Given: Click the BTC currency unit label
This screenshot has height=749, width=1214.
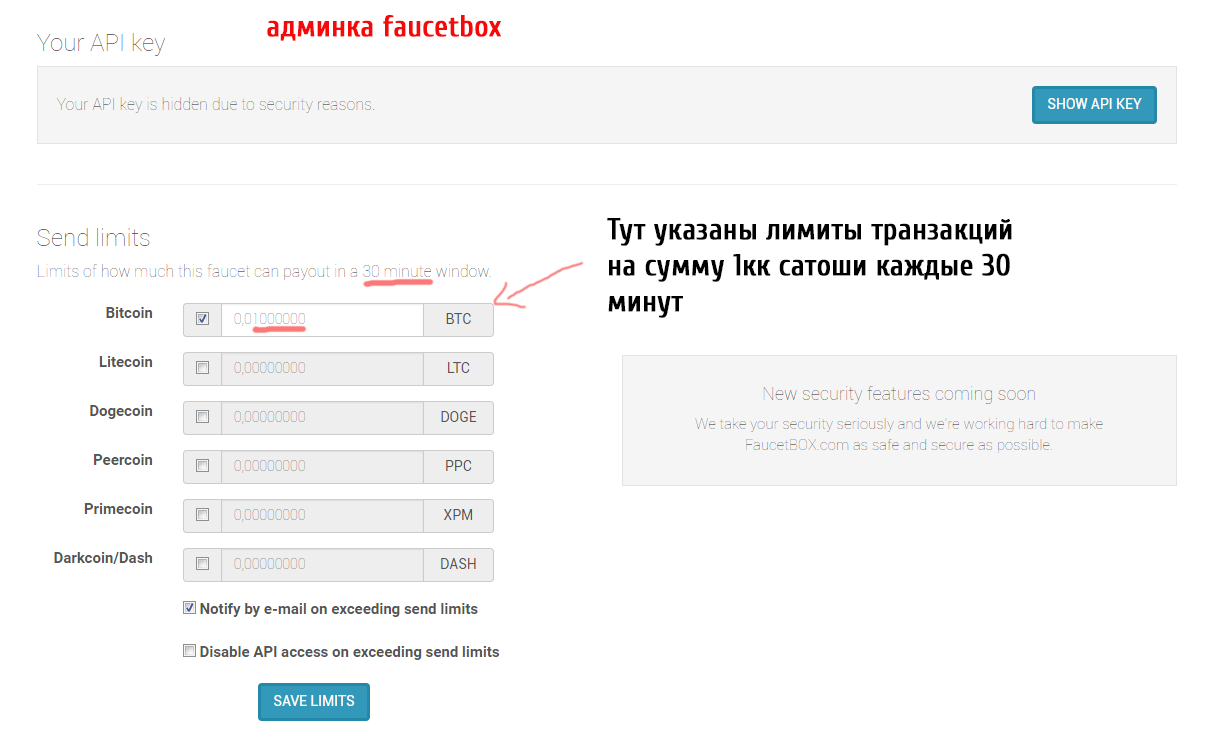Looking at the screenshot, I should click(458, 319).
